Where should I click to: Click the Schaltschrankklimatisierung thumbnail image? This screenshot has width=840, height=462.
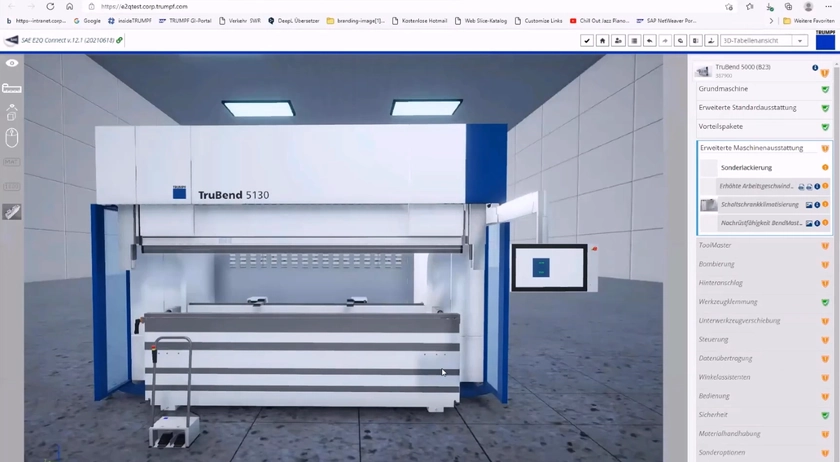(709, 205)
